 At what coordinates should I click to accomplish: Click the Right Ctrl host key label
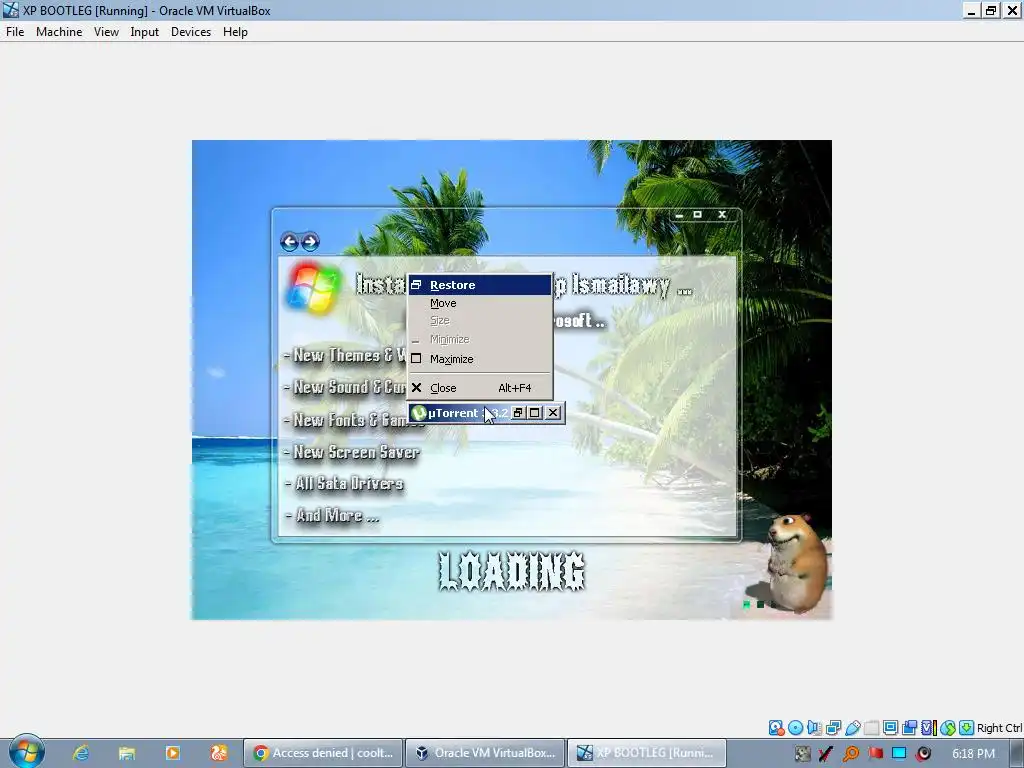pyautogui.click(x=999, y=728)
